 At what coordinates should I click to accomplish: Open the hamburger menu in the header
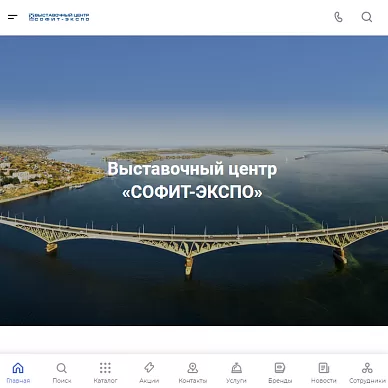pos(13,17)
